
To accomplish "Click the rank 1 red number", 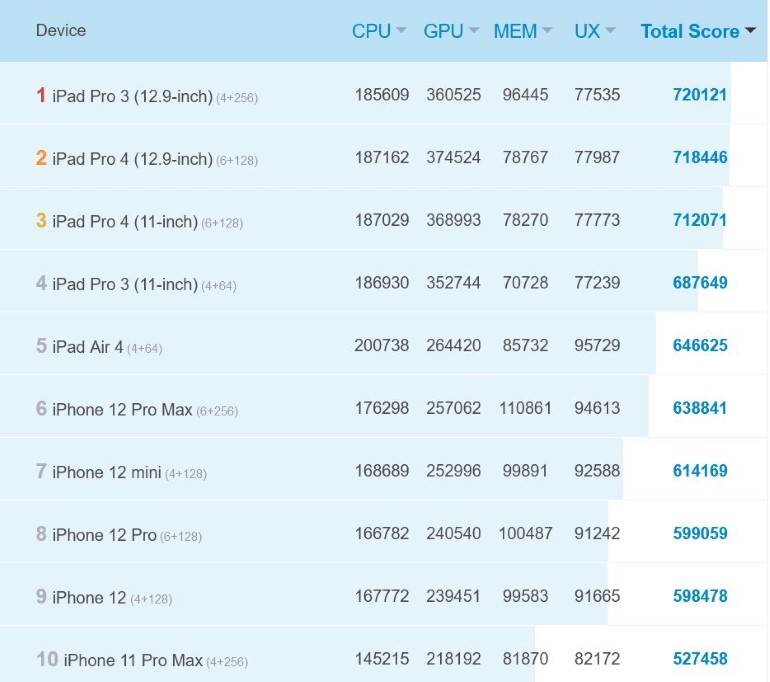I will (41, 95).
